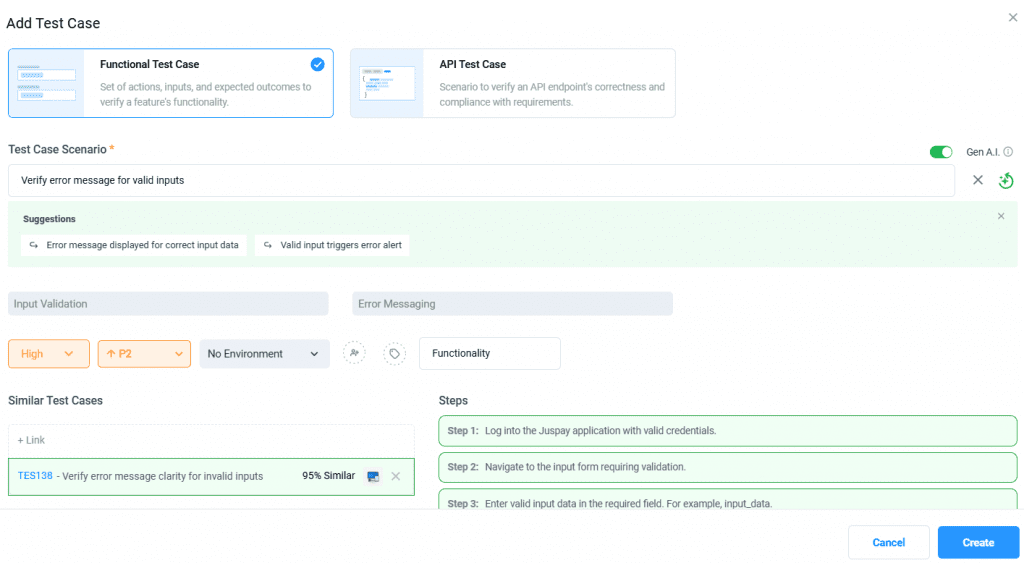Clear the Test Case Scenario text
The image size is (1024, 563).
tap(978, 180)
